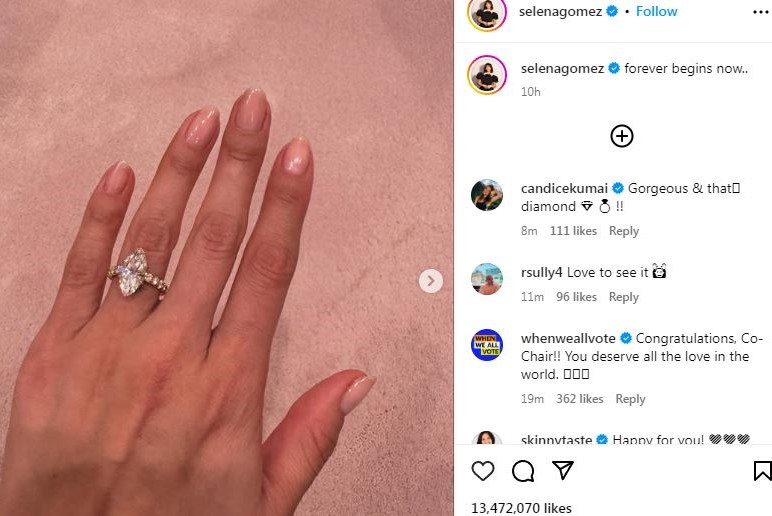Reply to candicekumai's comment
Image resolution: width=772 pixels, height=516 pixels.
point(624,231)
